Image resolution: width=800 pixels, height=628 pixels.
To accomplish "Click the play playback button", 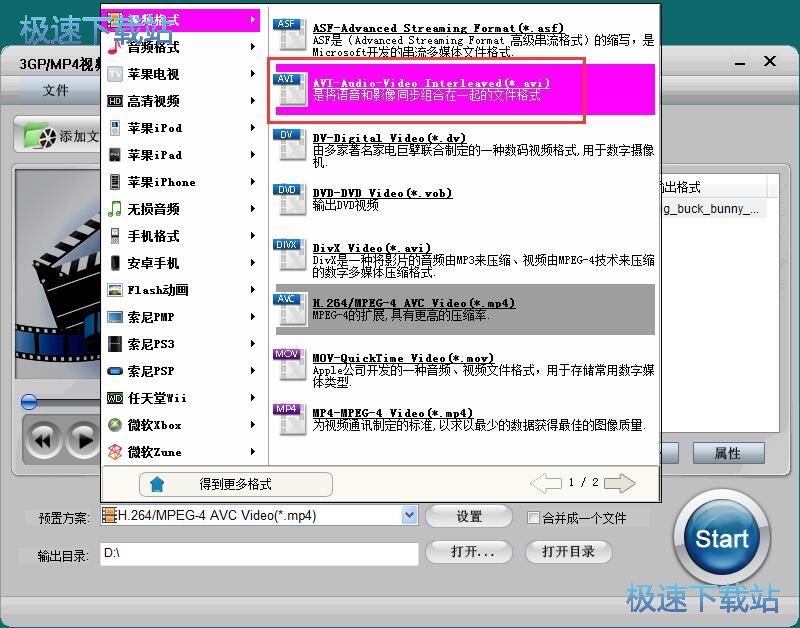I will [x=83, y=440].
